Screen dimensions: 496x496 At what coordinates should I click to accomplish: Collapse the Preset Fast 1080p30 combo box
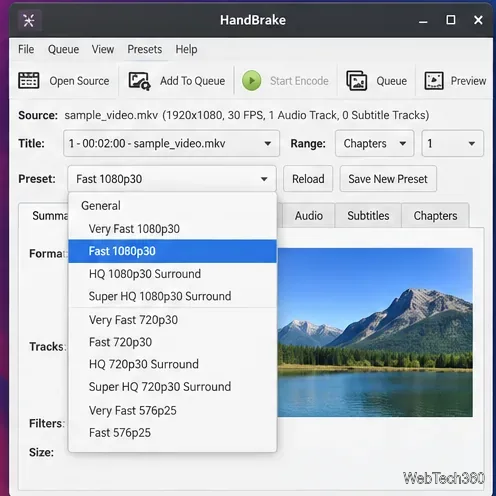click(x=172, y=179)
